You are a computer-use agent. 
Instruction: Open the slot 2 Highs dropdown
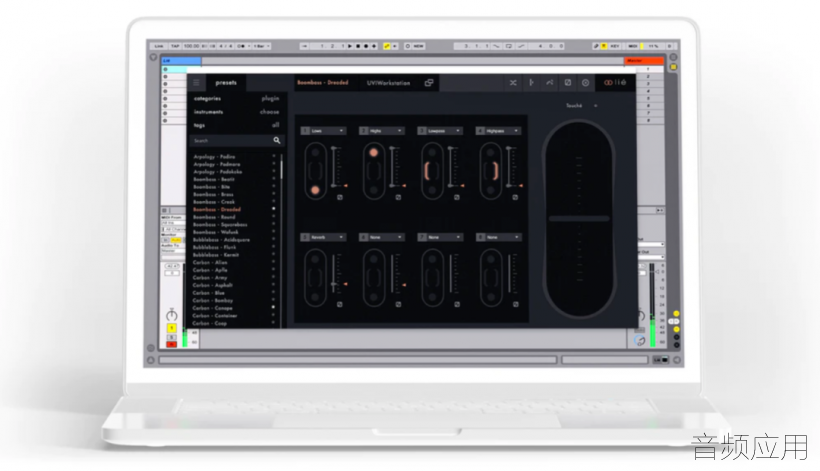tap(382, 131)
